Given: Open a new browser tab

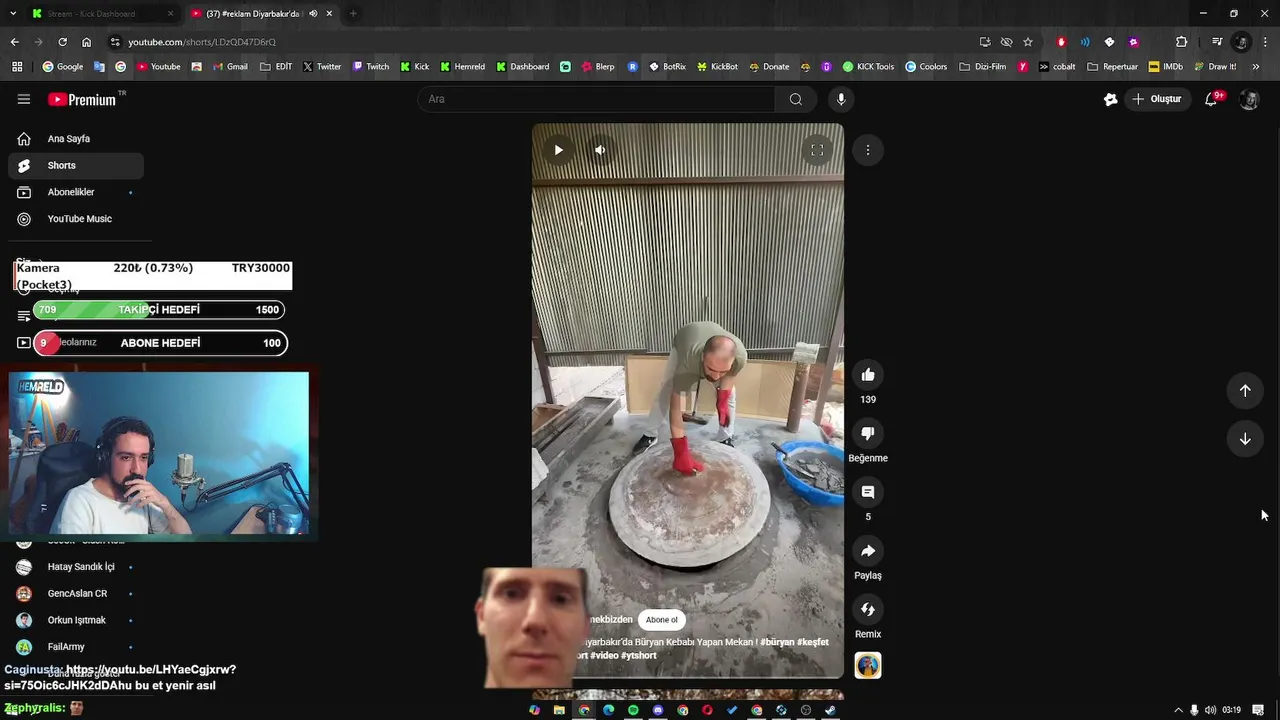Looking at the screenshot, I should click(353, 14).
